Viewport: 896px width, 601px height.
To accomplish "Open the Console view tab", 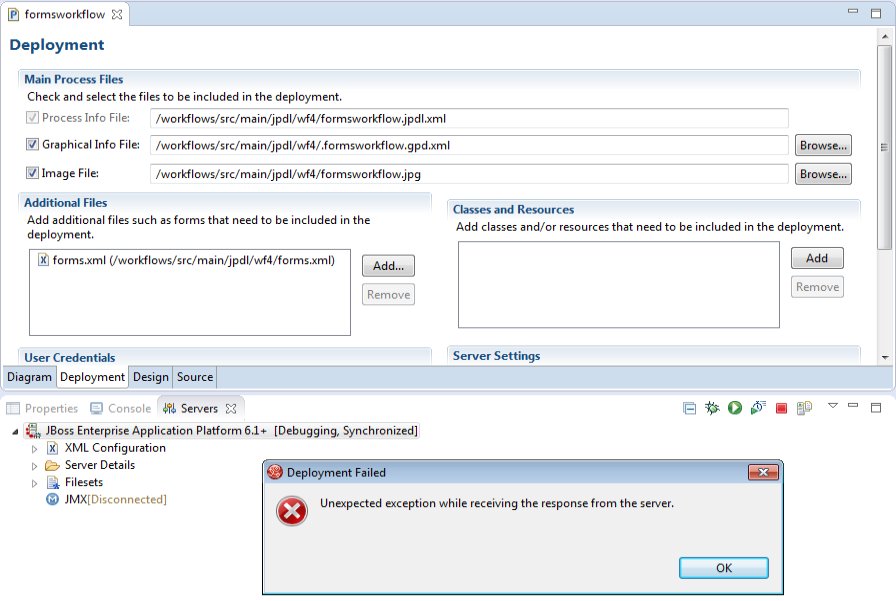I will (121, 408).
